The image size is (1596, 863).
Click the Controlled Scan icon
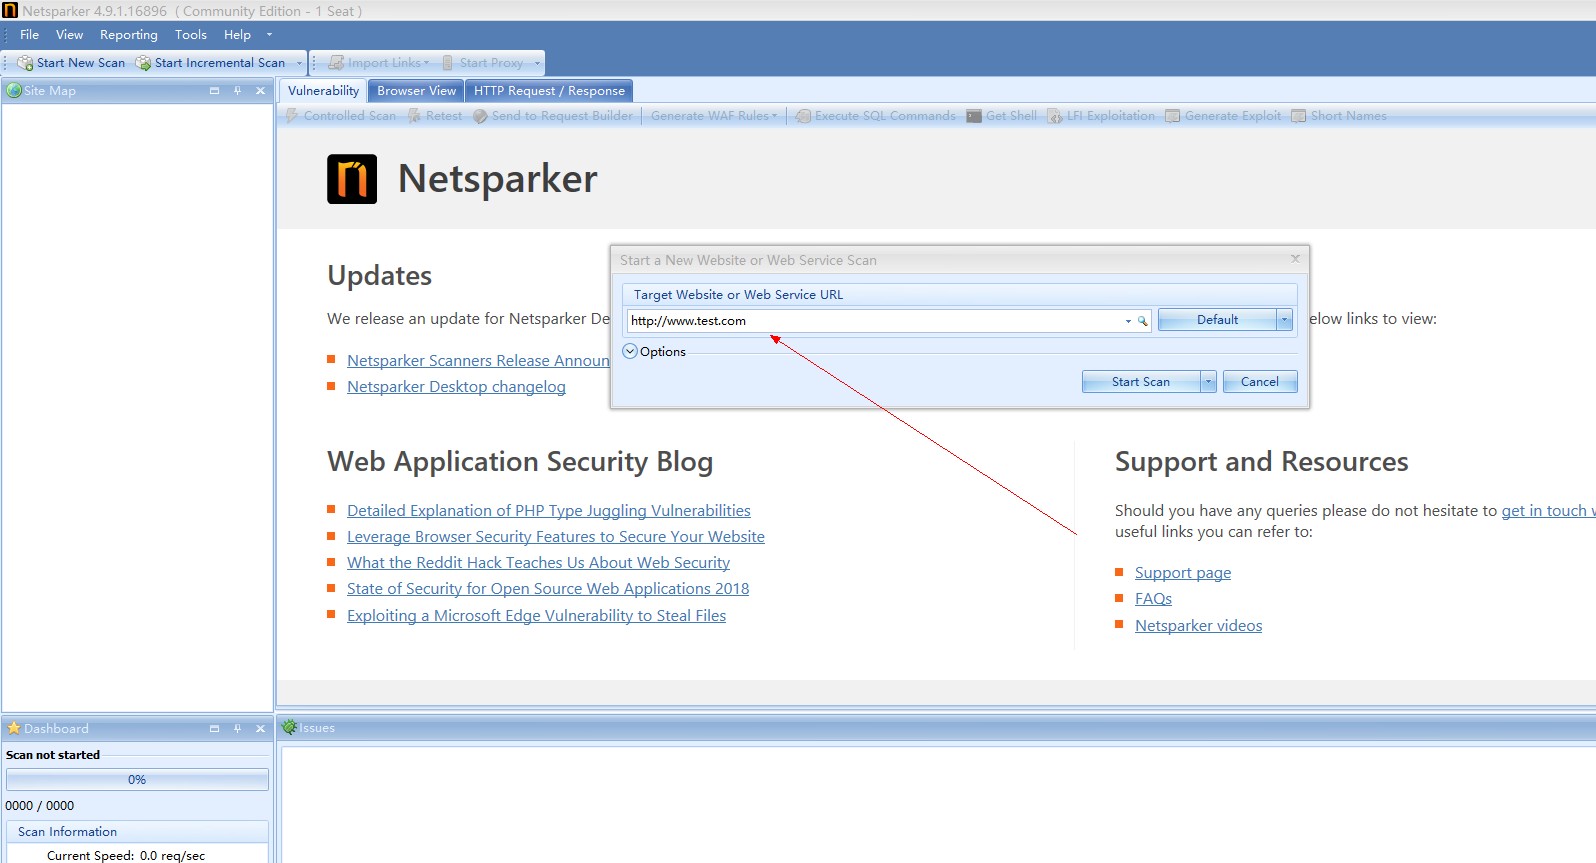tap(293, 116)
